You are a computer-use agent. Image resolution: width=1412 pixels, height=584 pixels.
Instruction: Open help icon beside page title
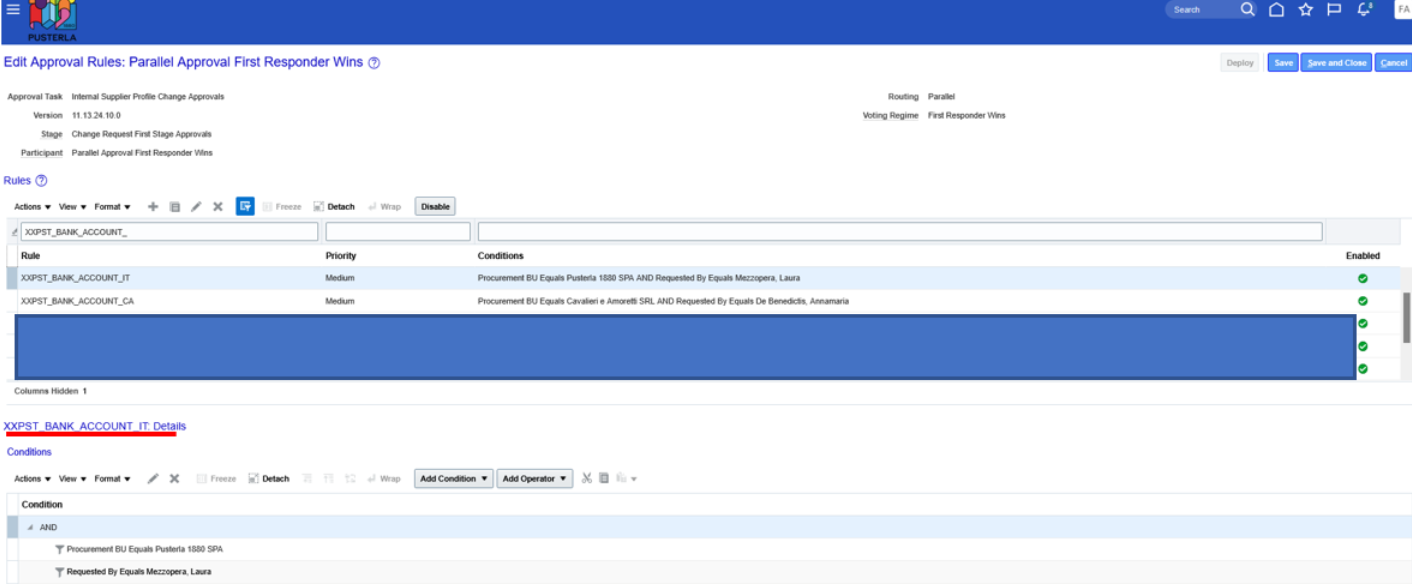[x=374, y=62]
